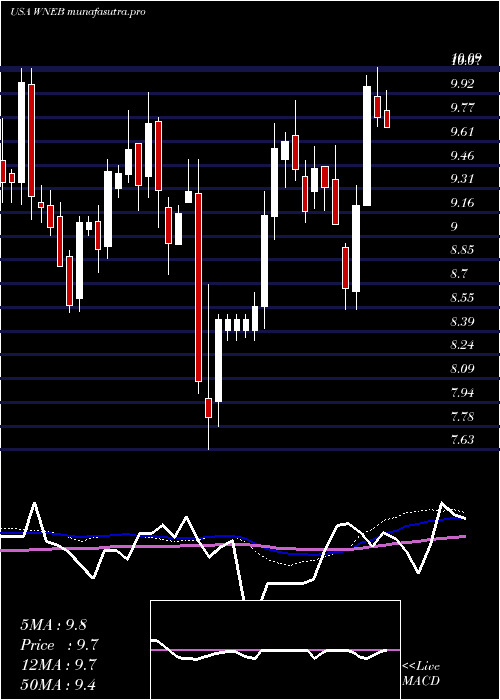Click the 8.7 price axis label

(x=459, y=274)
